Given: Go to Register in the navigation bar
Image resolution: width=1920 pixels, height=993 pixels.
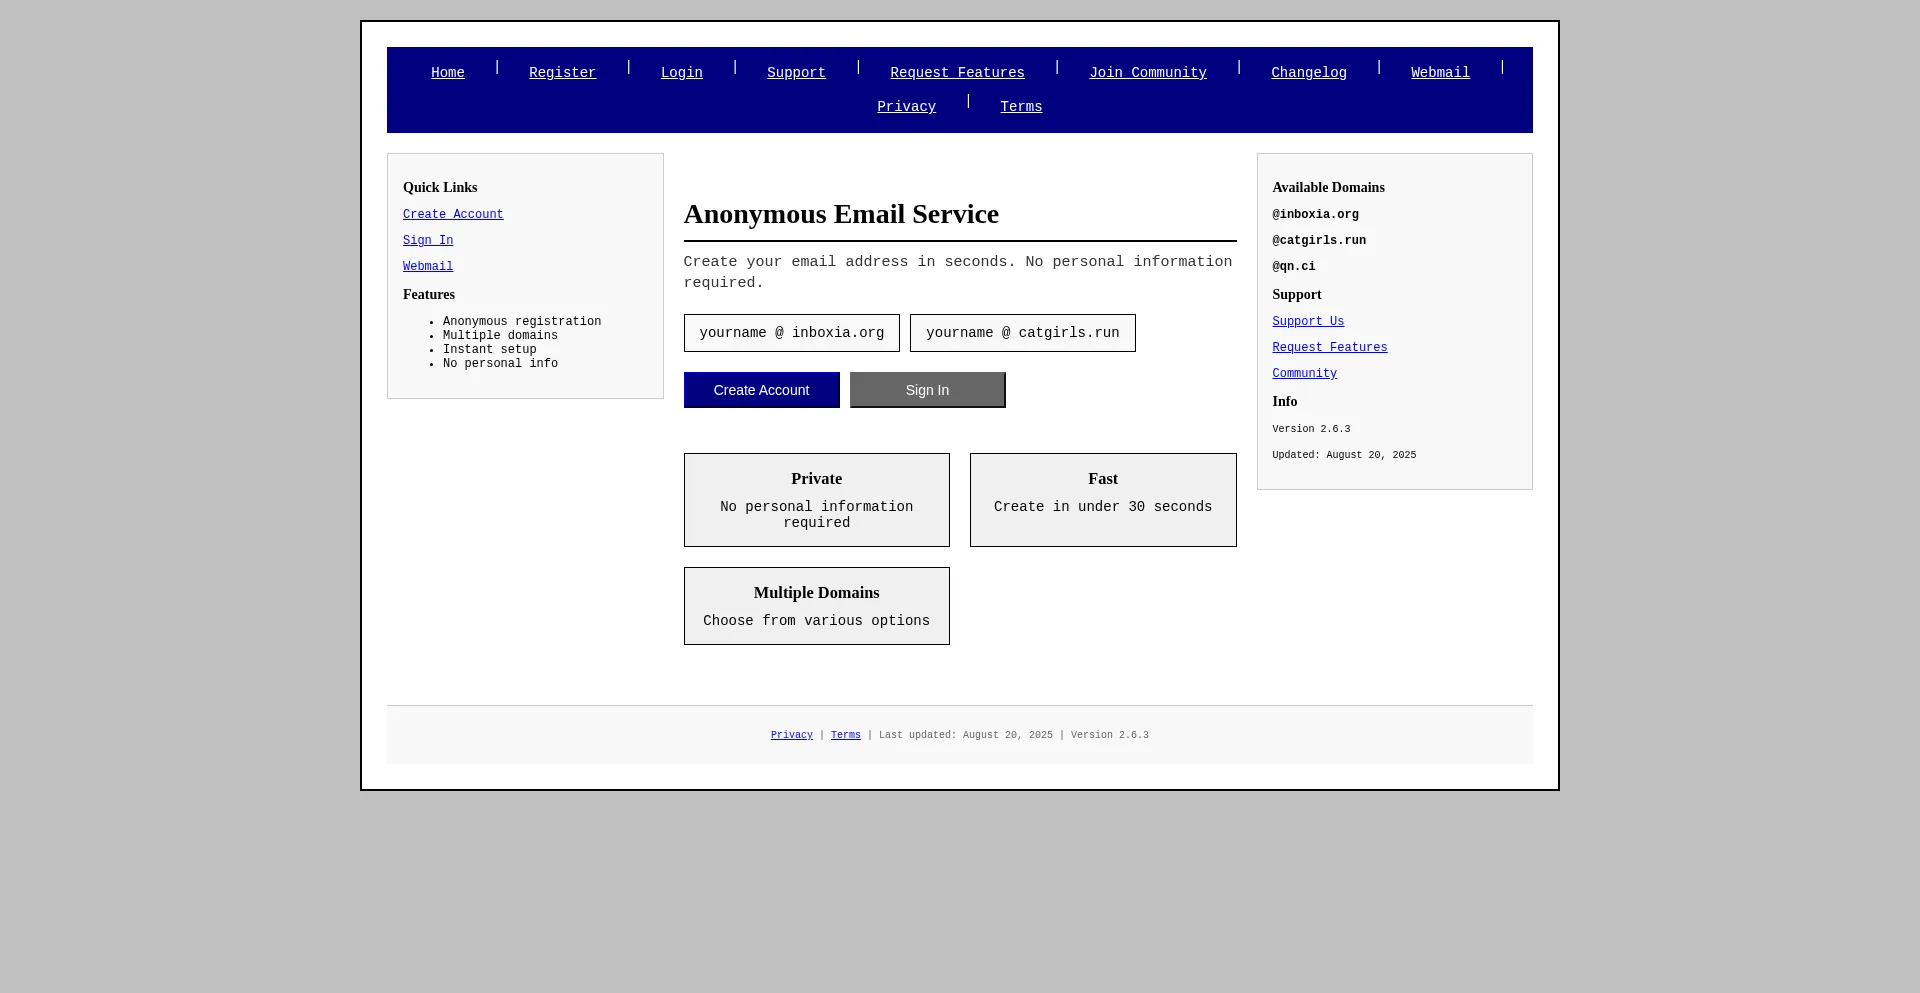Looking at the screenshot, I should coord(562,73).
